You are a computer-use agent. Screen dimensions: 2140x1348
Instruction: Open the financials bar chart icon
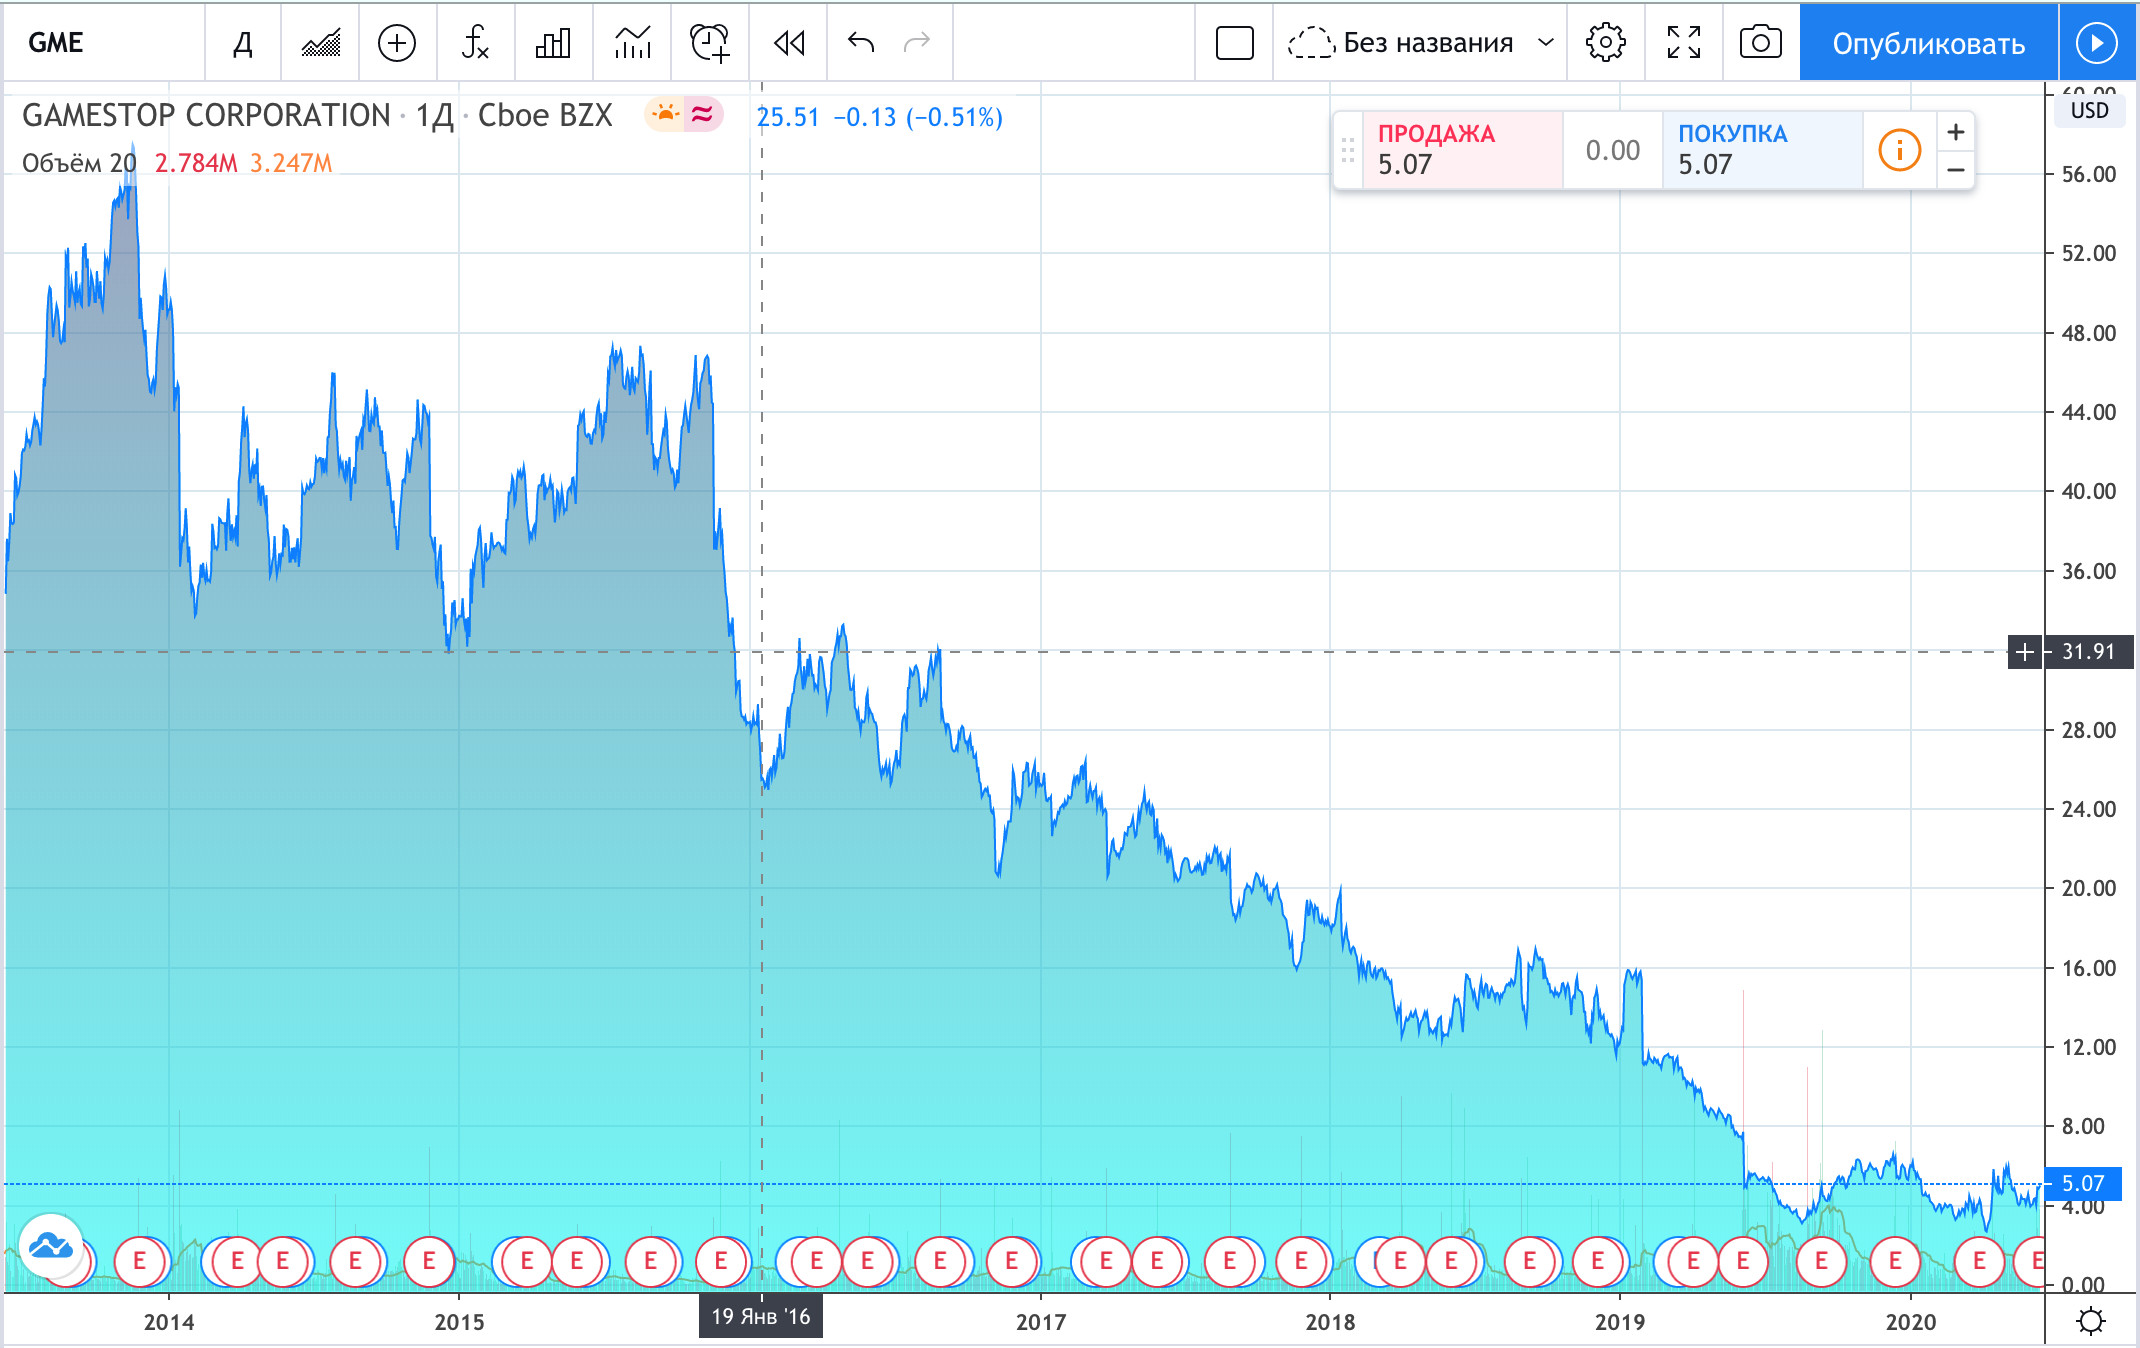pyautogui.click(x=553, y=43)
